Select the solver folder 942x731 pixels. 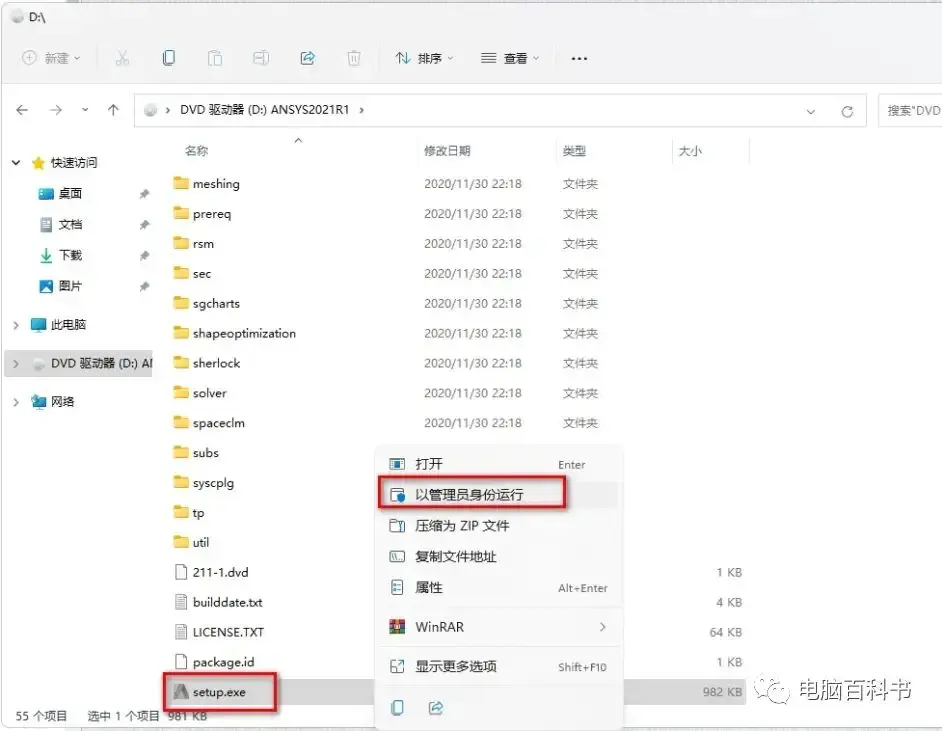pyautogui.click(x=209, y=393)
